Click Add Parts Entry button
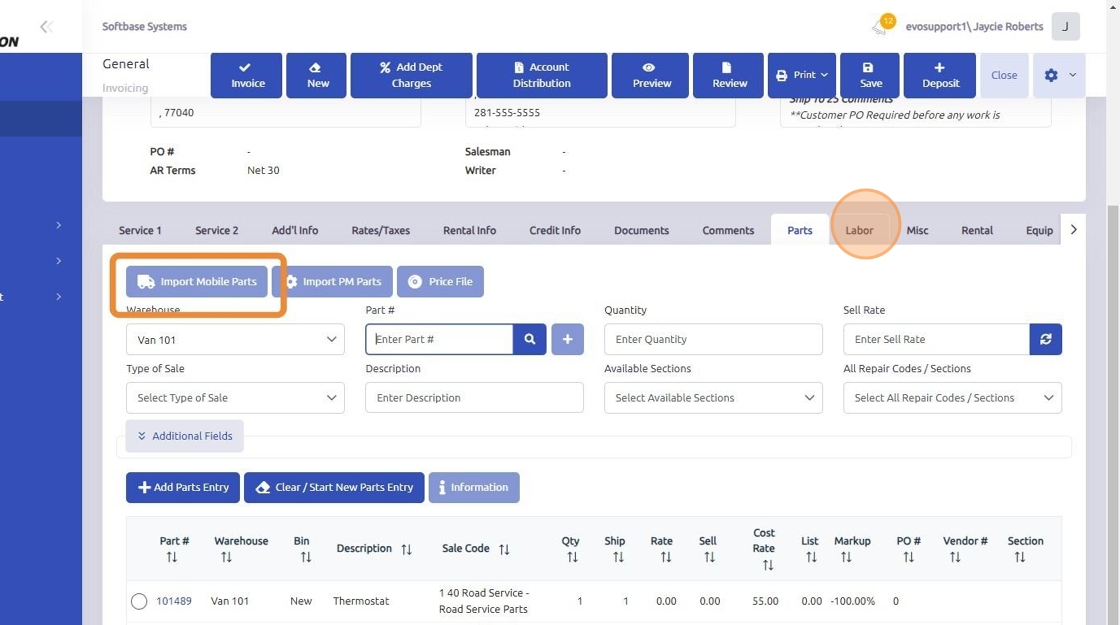Image resolution: width=1120 pixels, height=625 pixels. (183, 487)
